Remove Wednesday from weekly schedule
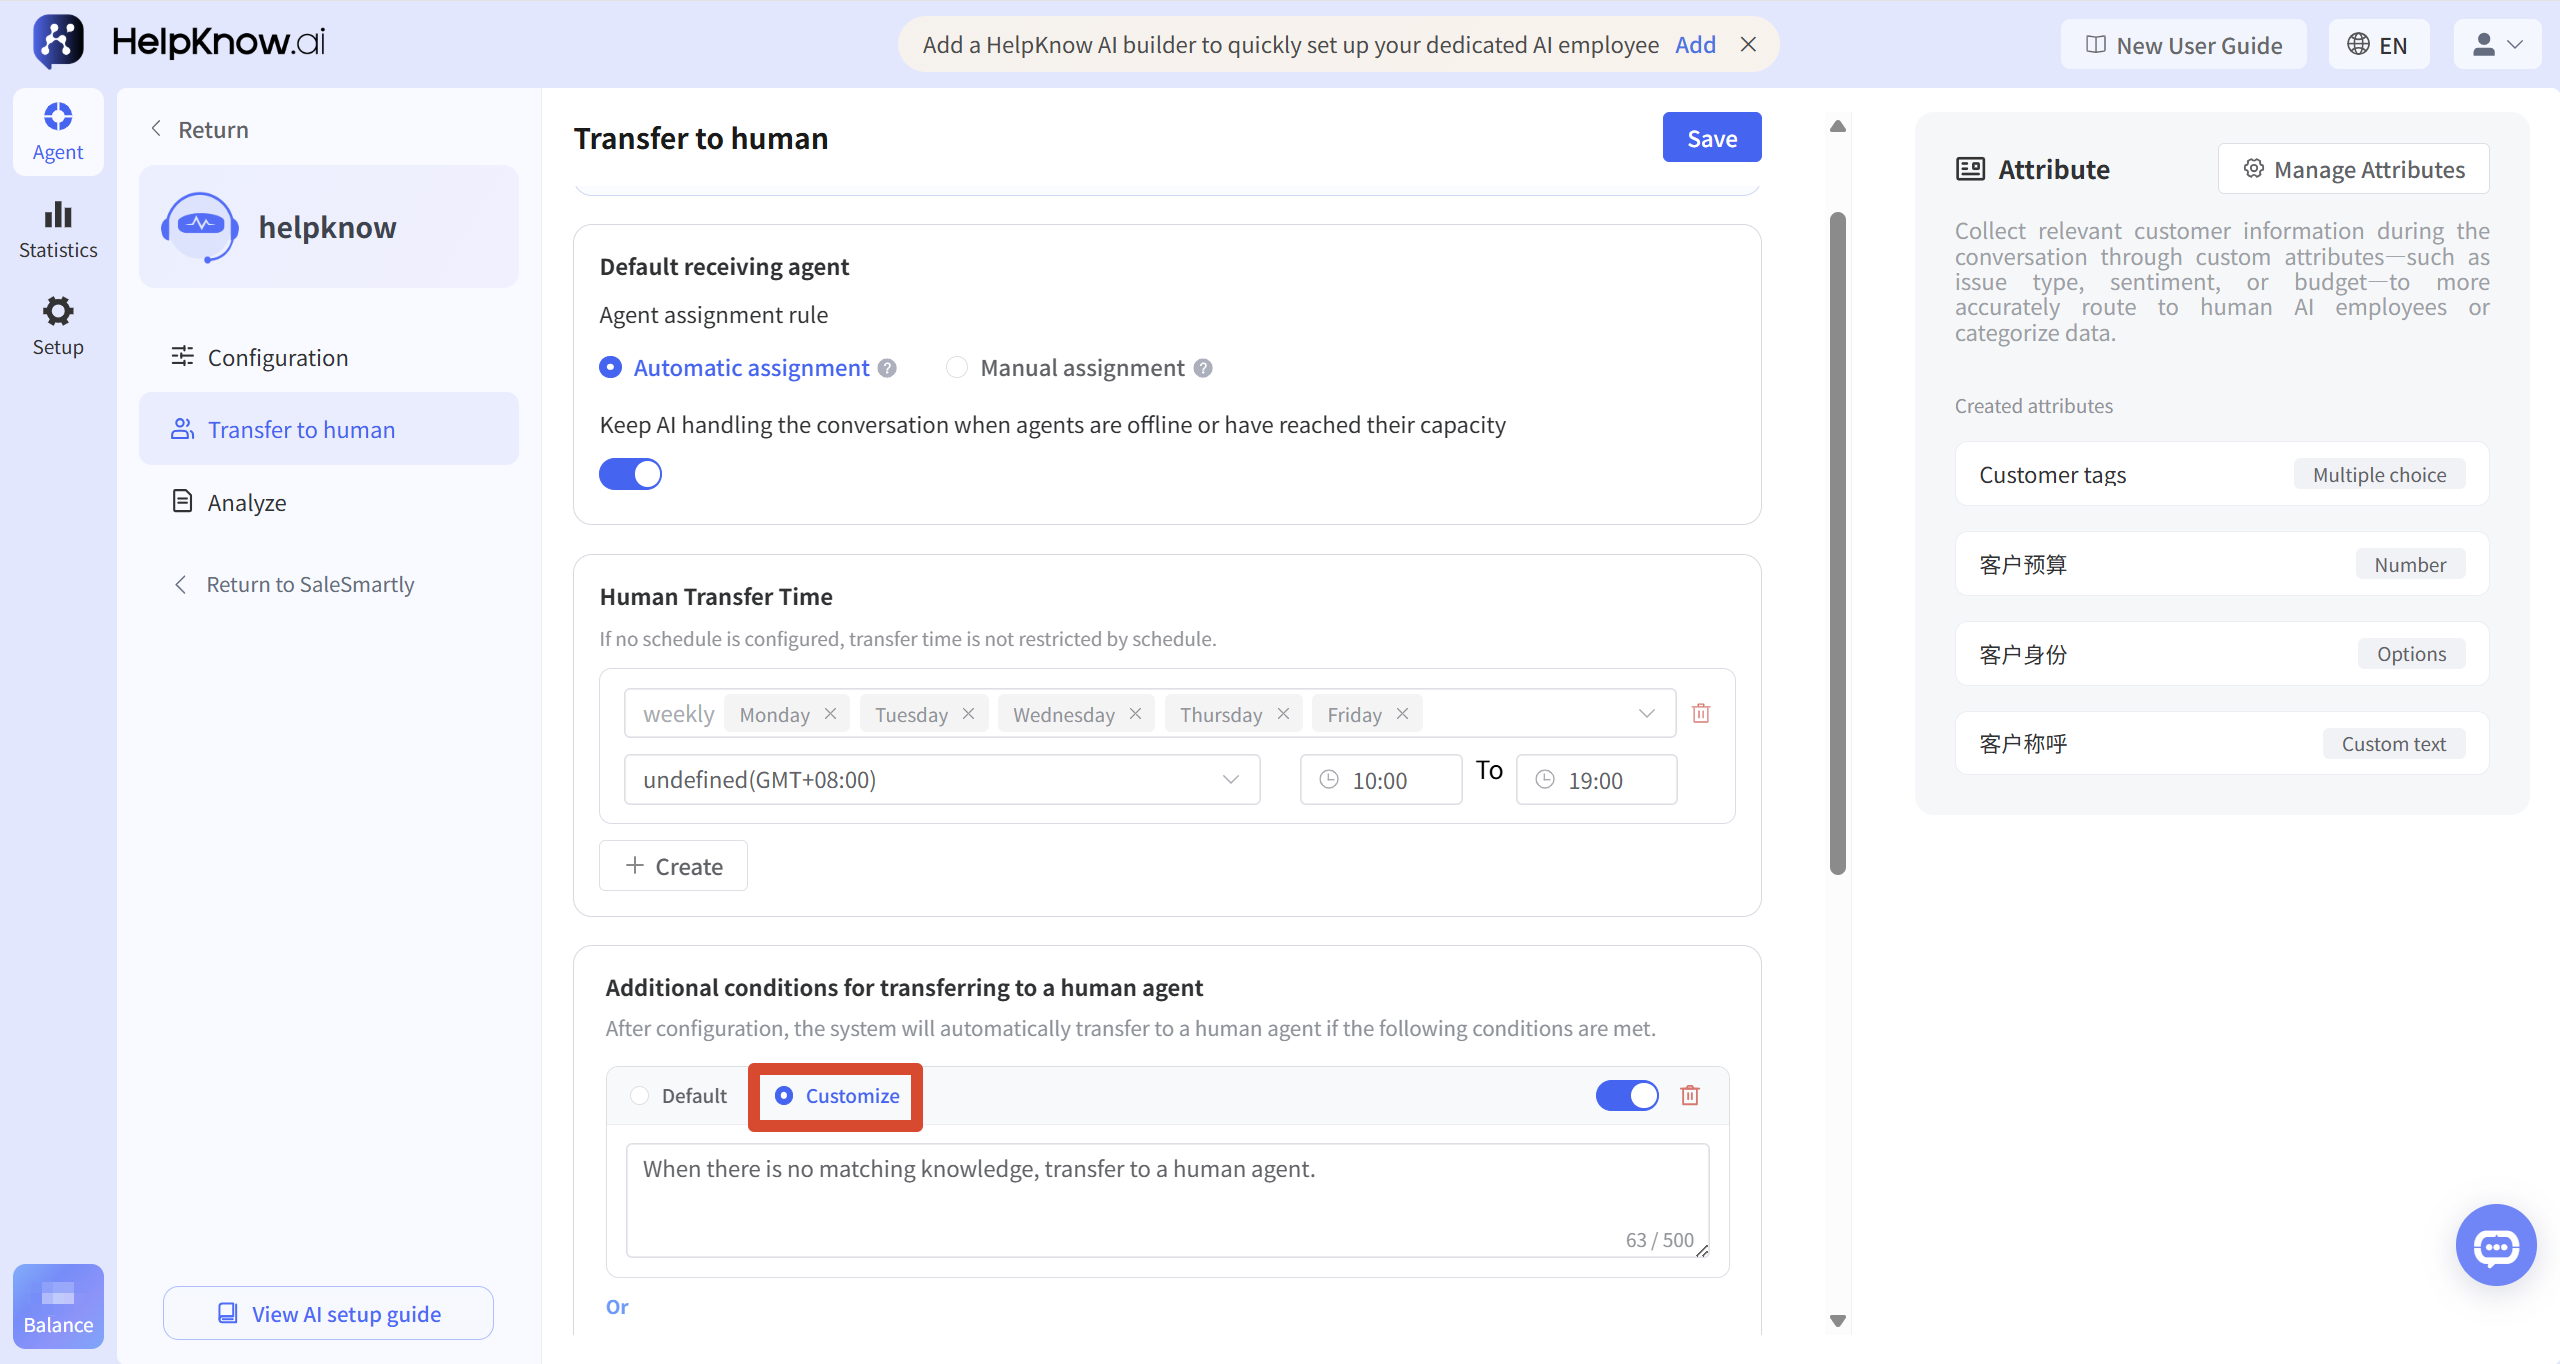Screen dimensions: 2560x1364 [1135, 714]
